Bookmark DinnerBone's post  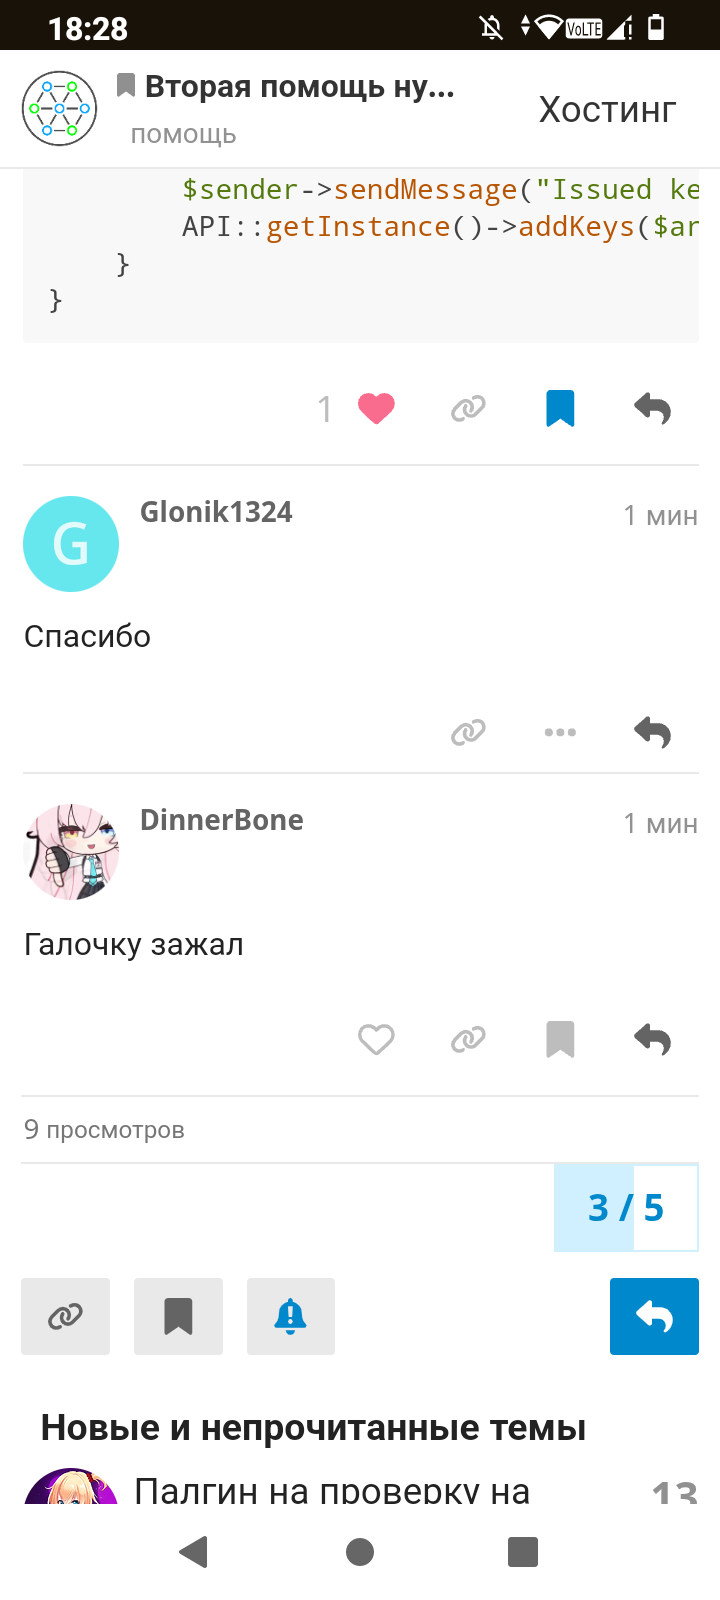coord(560,1040)
